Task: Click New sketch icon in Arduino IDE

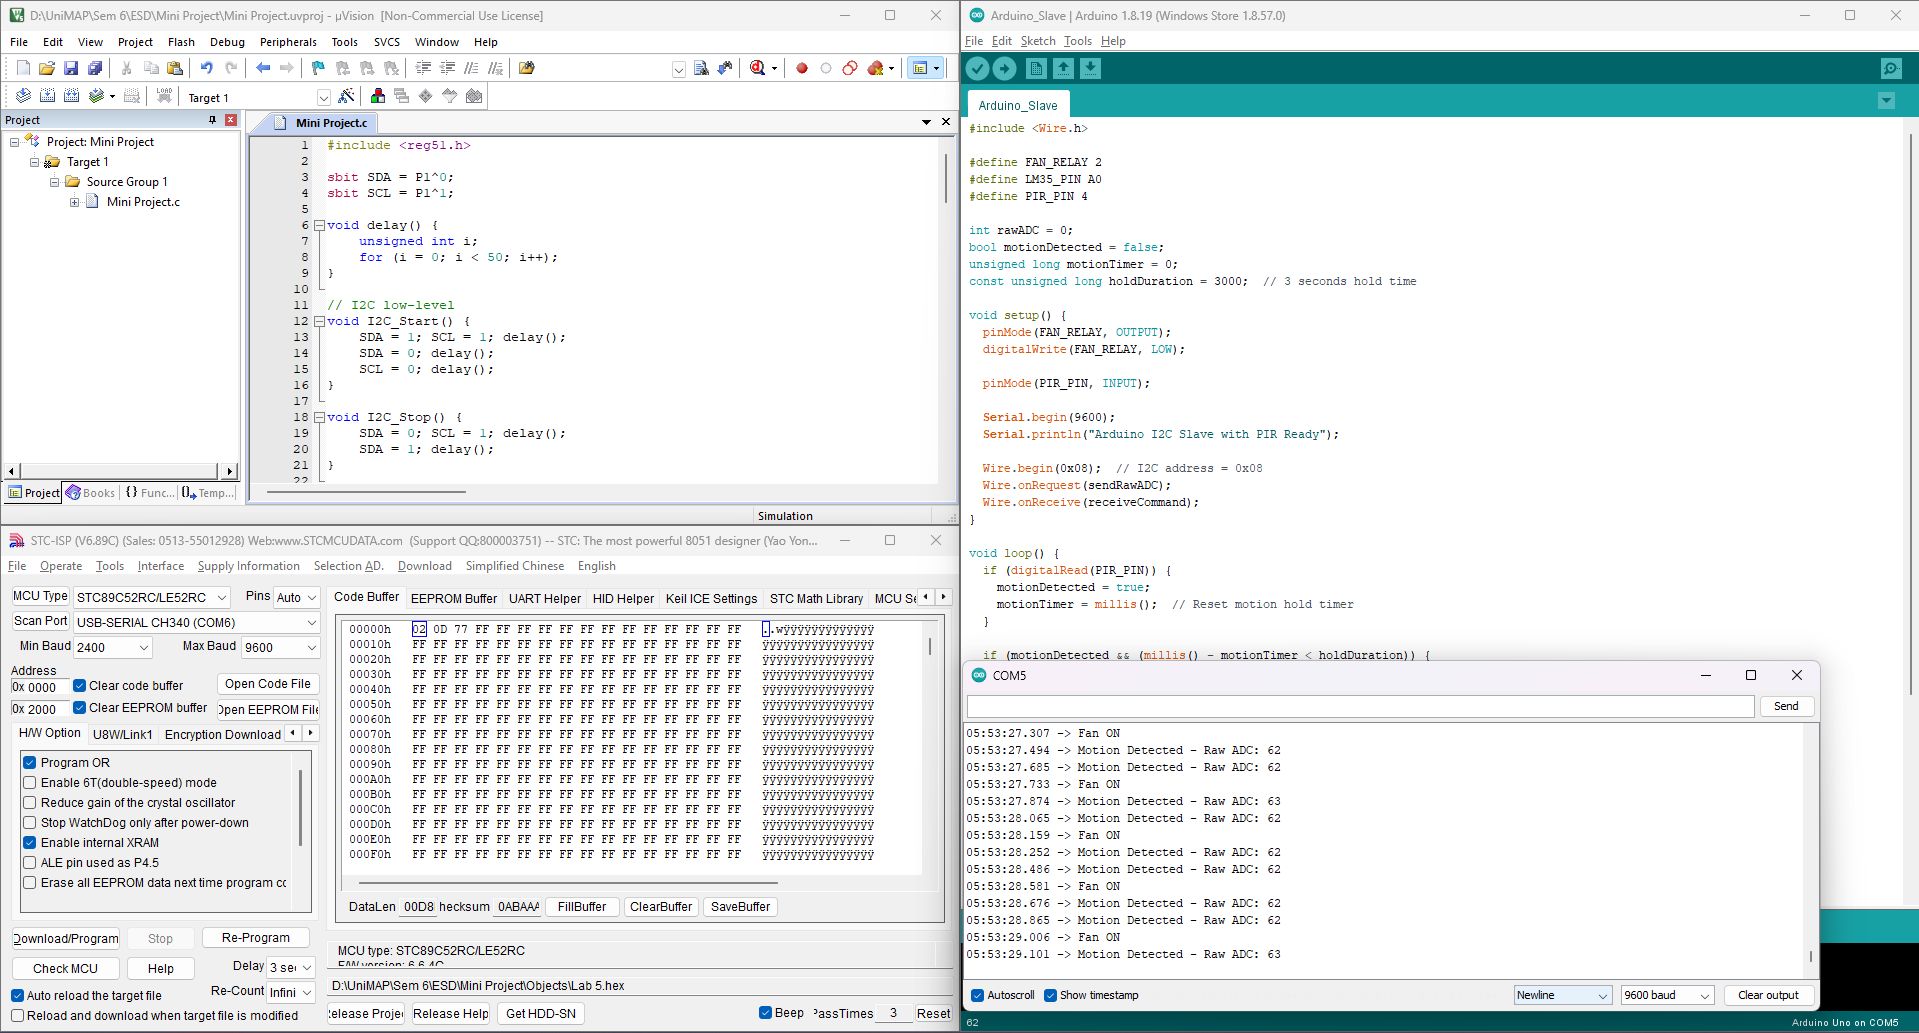Action: coord(1036,68)
